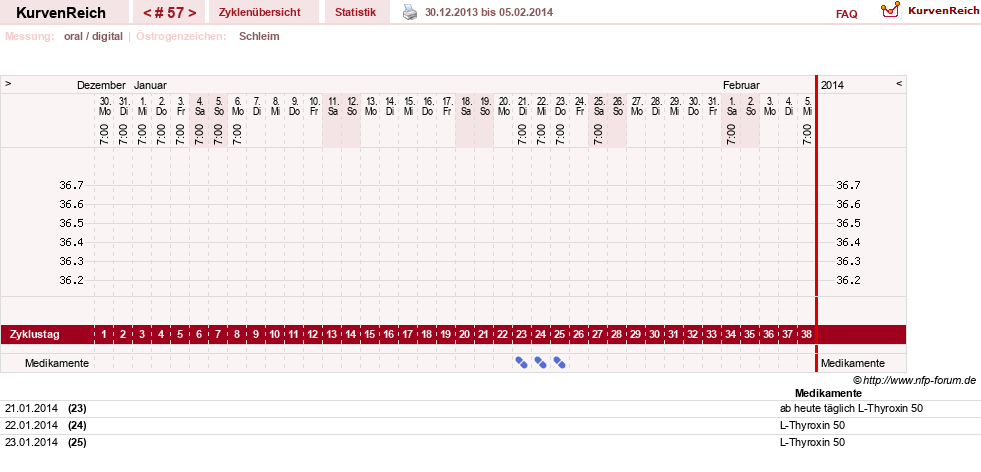Click the medication pill icon on cycle day 23
This screenshot has width=981, height=472.
click(x=521, y=362)
